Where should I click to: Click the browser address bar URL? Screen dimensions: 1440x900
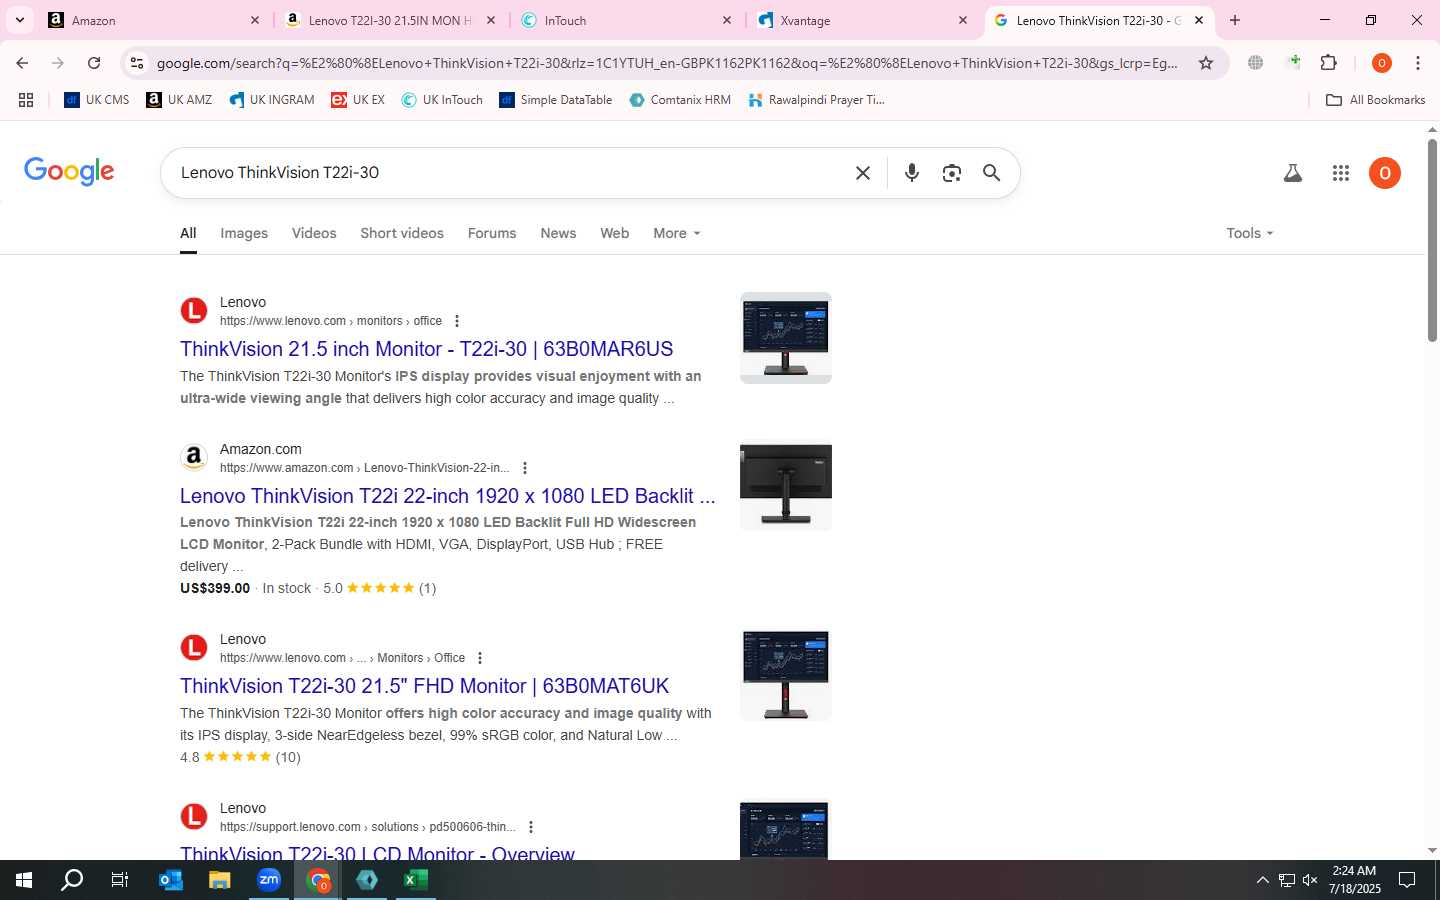coord(667,63)
